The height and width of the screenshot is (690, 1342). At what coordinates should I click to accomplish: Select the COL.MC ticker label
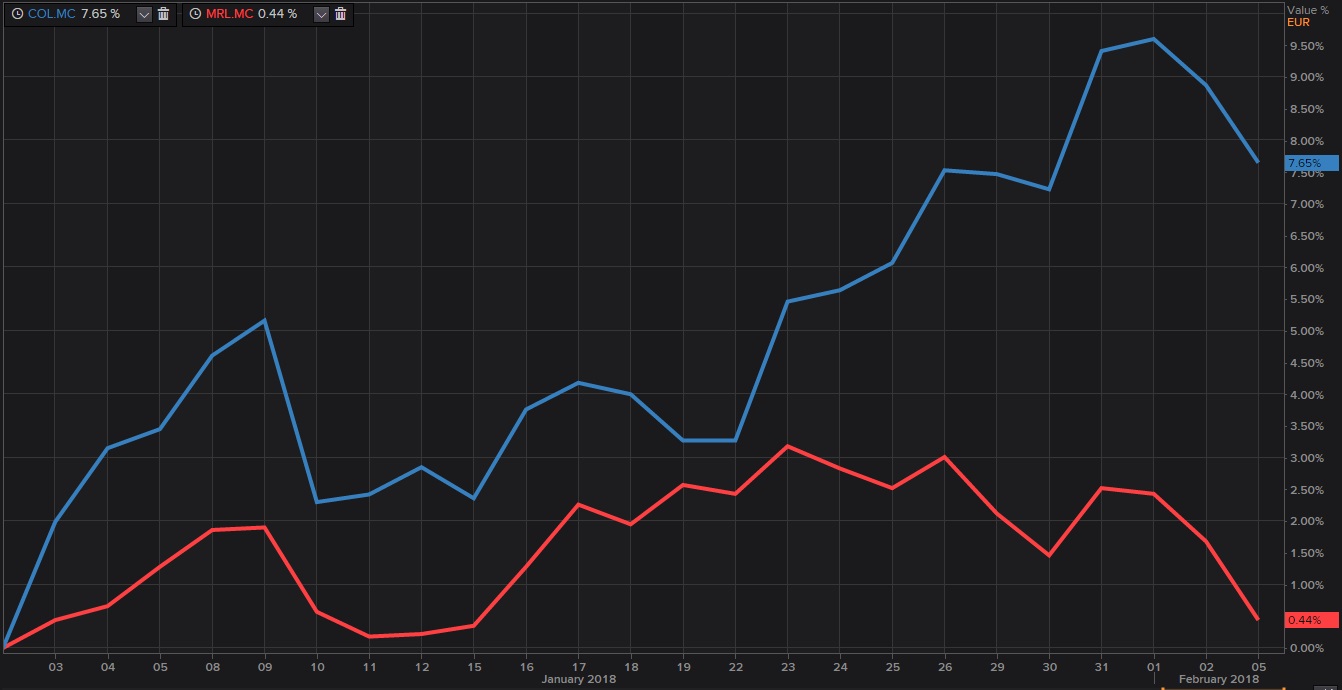(x=51, y=14)
